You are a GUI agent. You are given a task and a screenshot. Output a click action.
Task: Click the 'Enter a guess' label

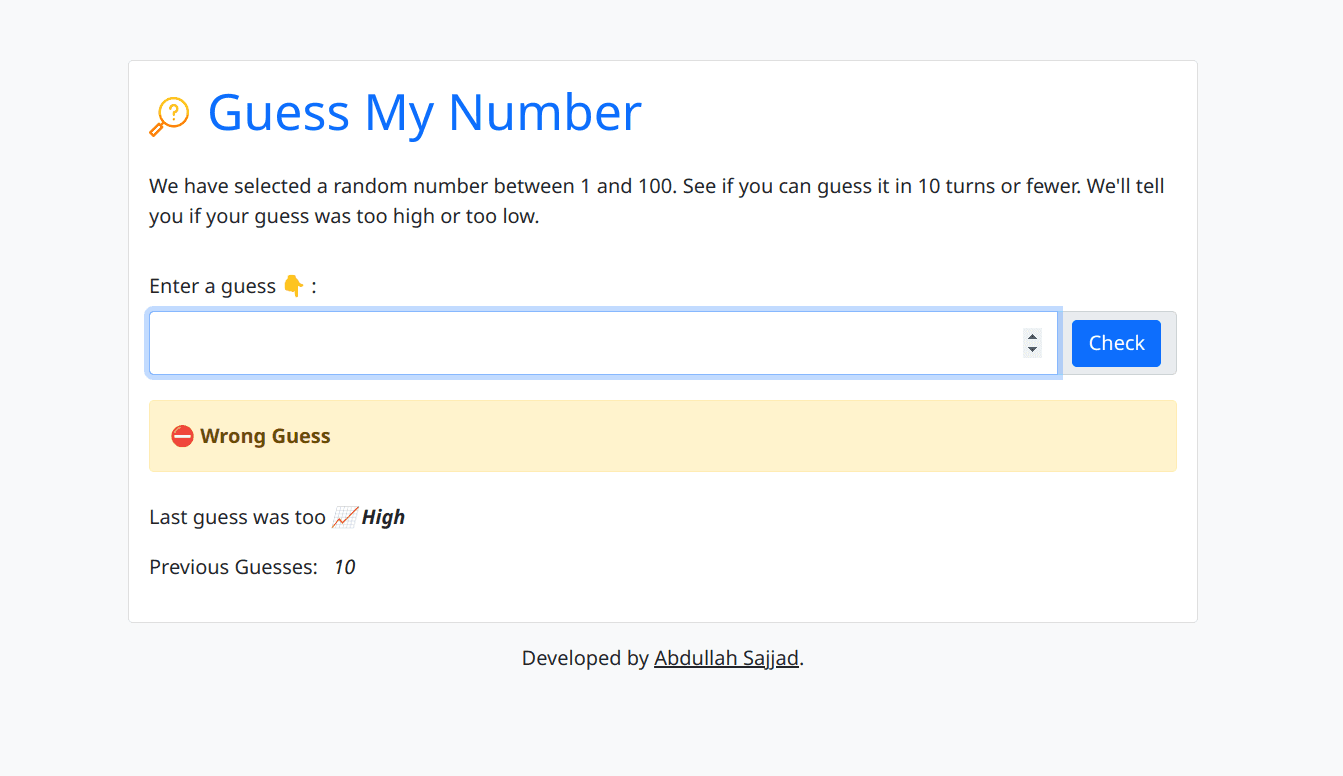pos(212,287)
